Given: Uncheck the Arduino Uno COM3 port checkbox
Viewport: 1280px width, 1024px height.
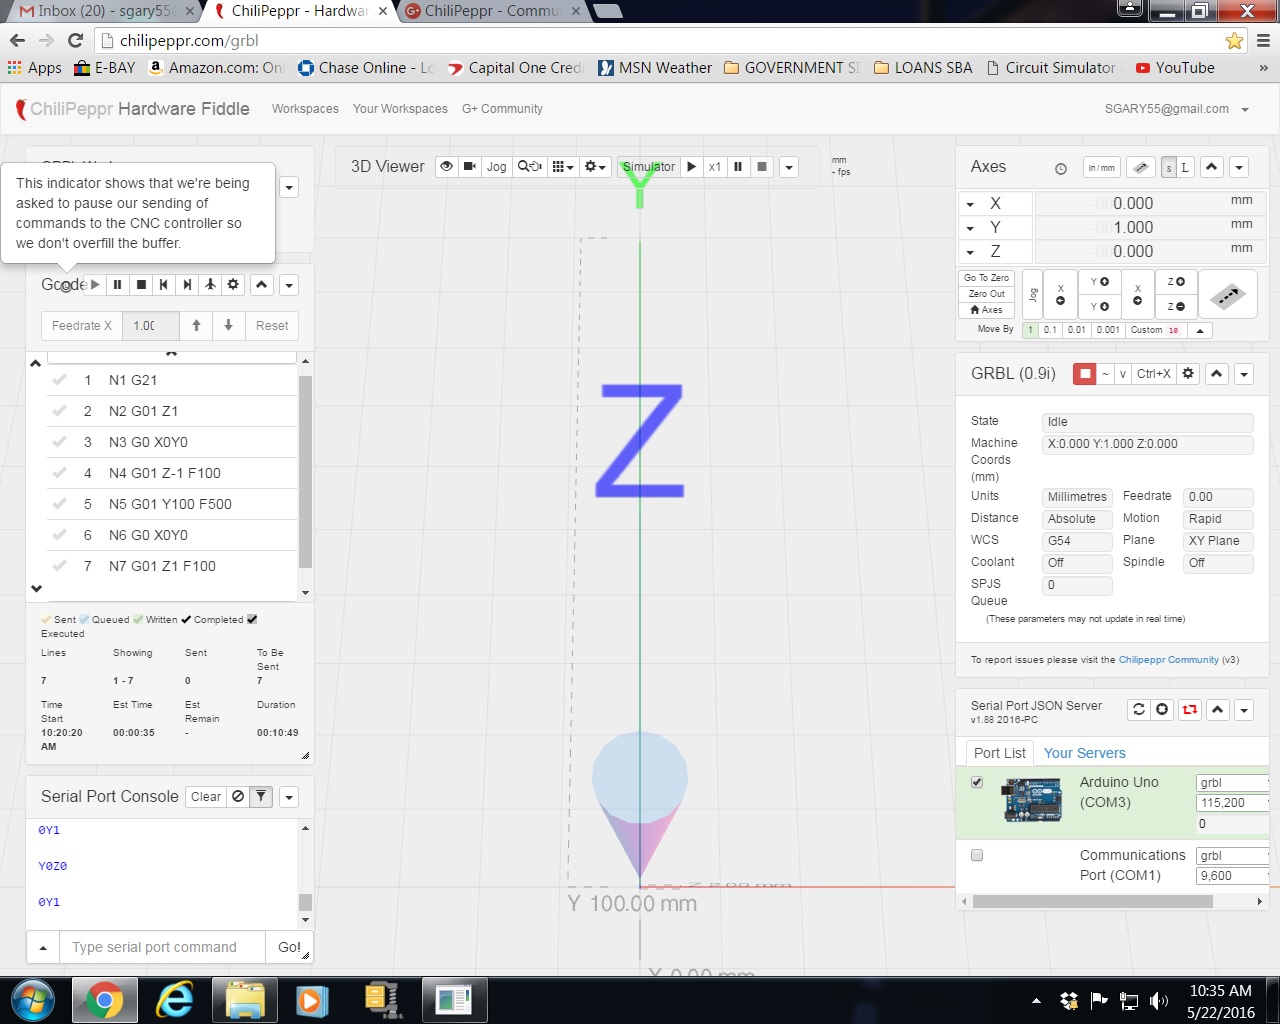Looking at the screenshot, I should pyautogui.click(x=977, y=783).
